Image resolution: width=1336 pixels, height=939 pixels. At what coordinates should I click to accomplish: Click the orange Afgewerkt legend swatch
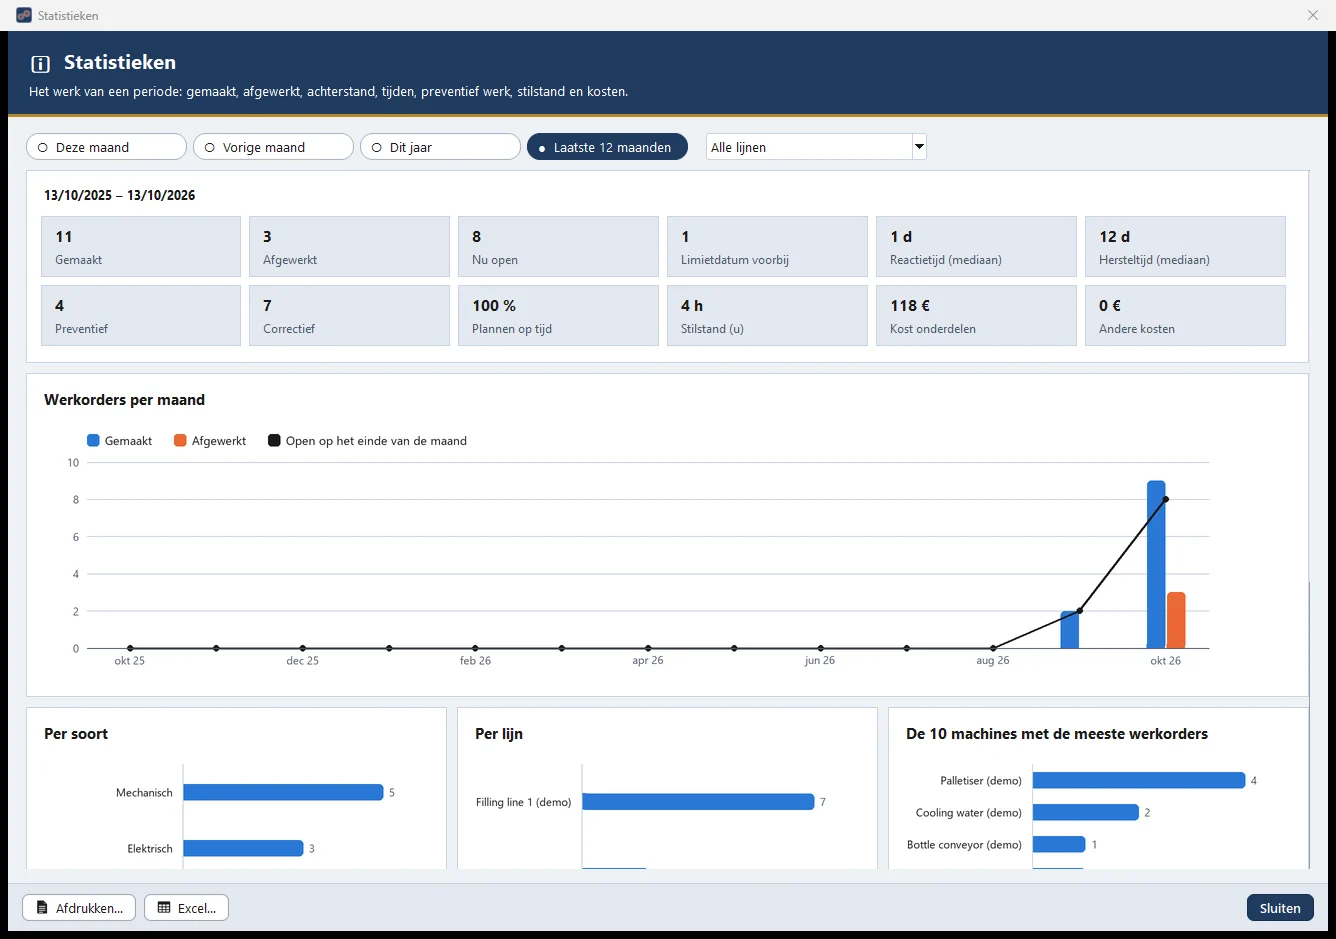[180, 441]
